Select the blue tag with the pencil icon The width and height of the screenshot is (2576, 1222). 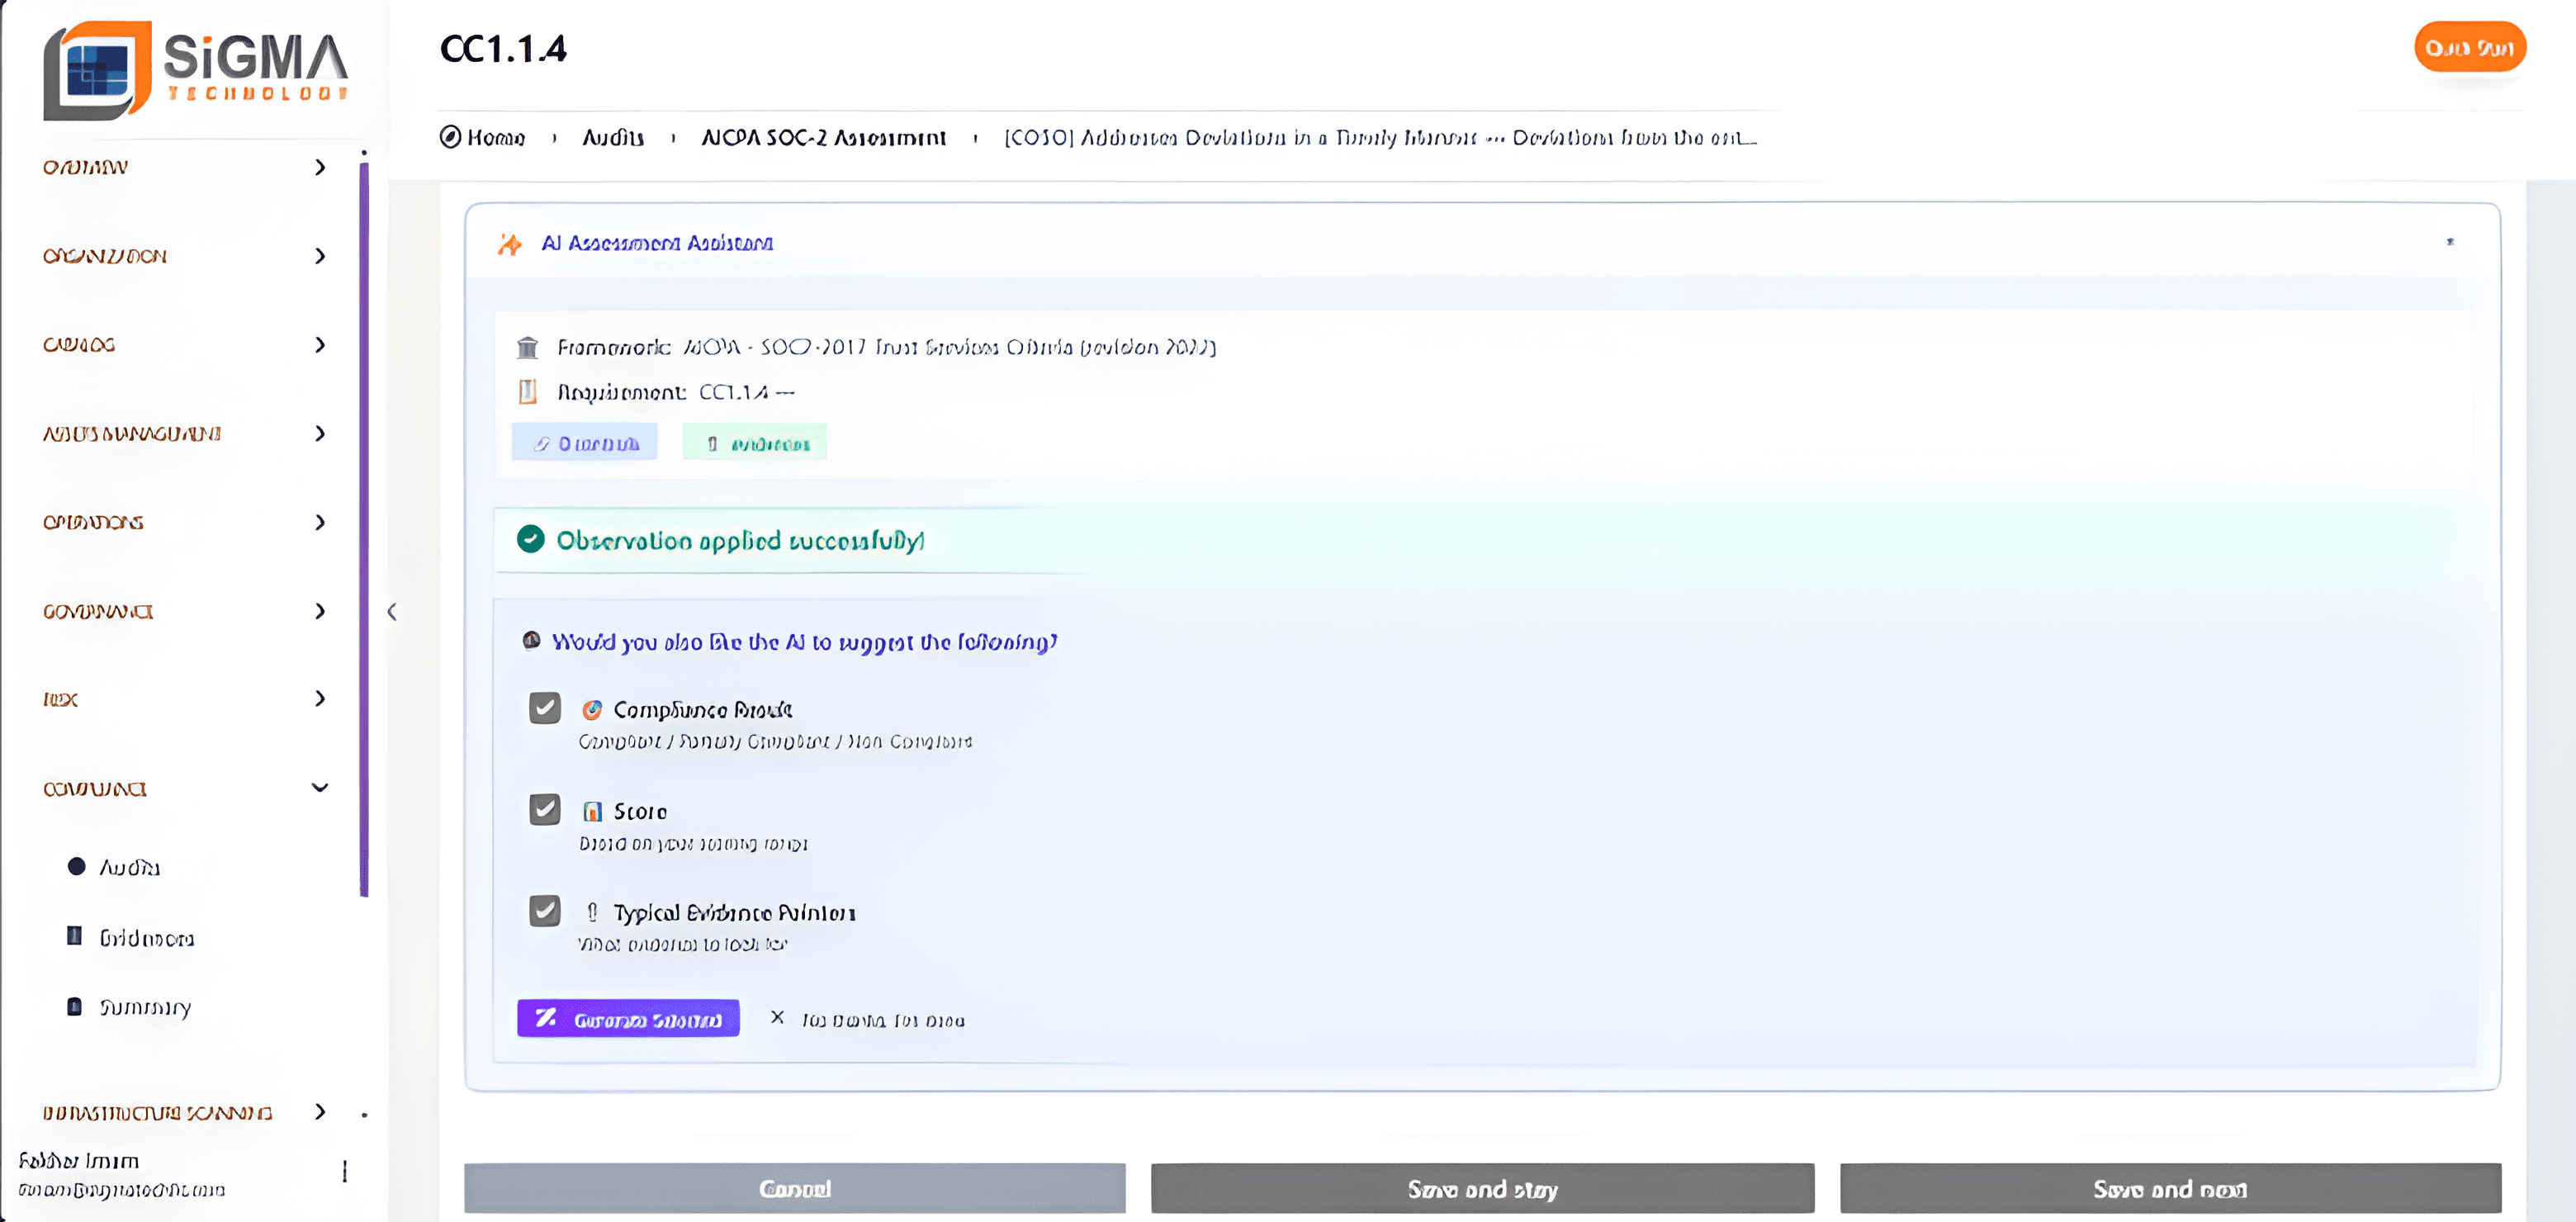[x=585, y=443]
